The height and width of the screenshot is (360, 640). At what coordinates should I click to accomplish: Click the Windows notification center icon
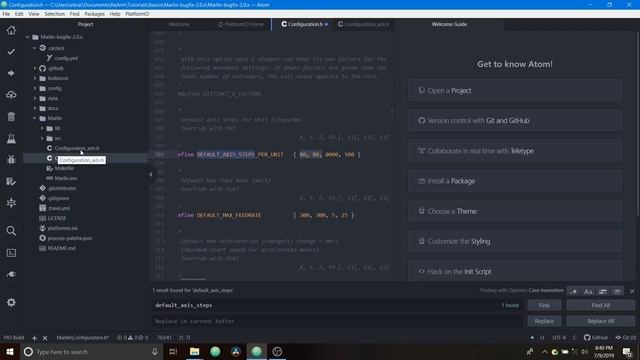pyautogui.click(x=627, y=351)
